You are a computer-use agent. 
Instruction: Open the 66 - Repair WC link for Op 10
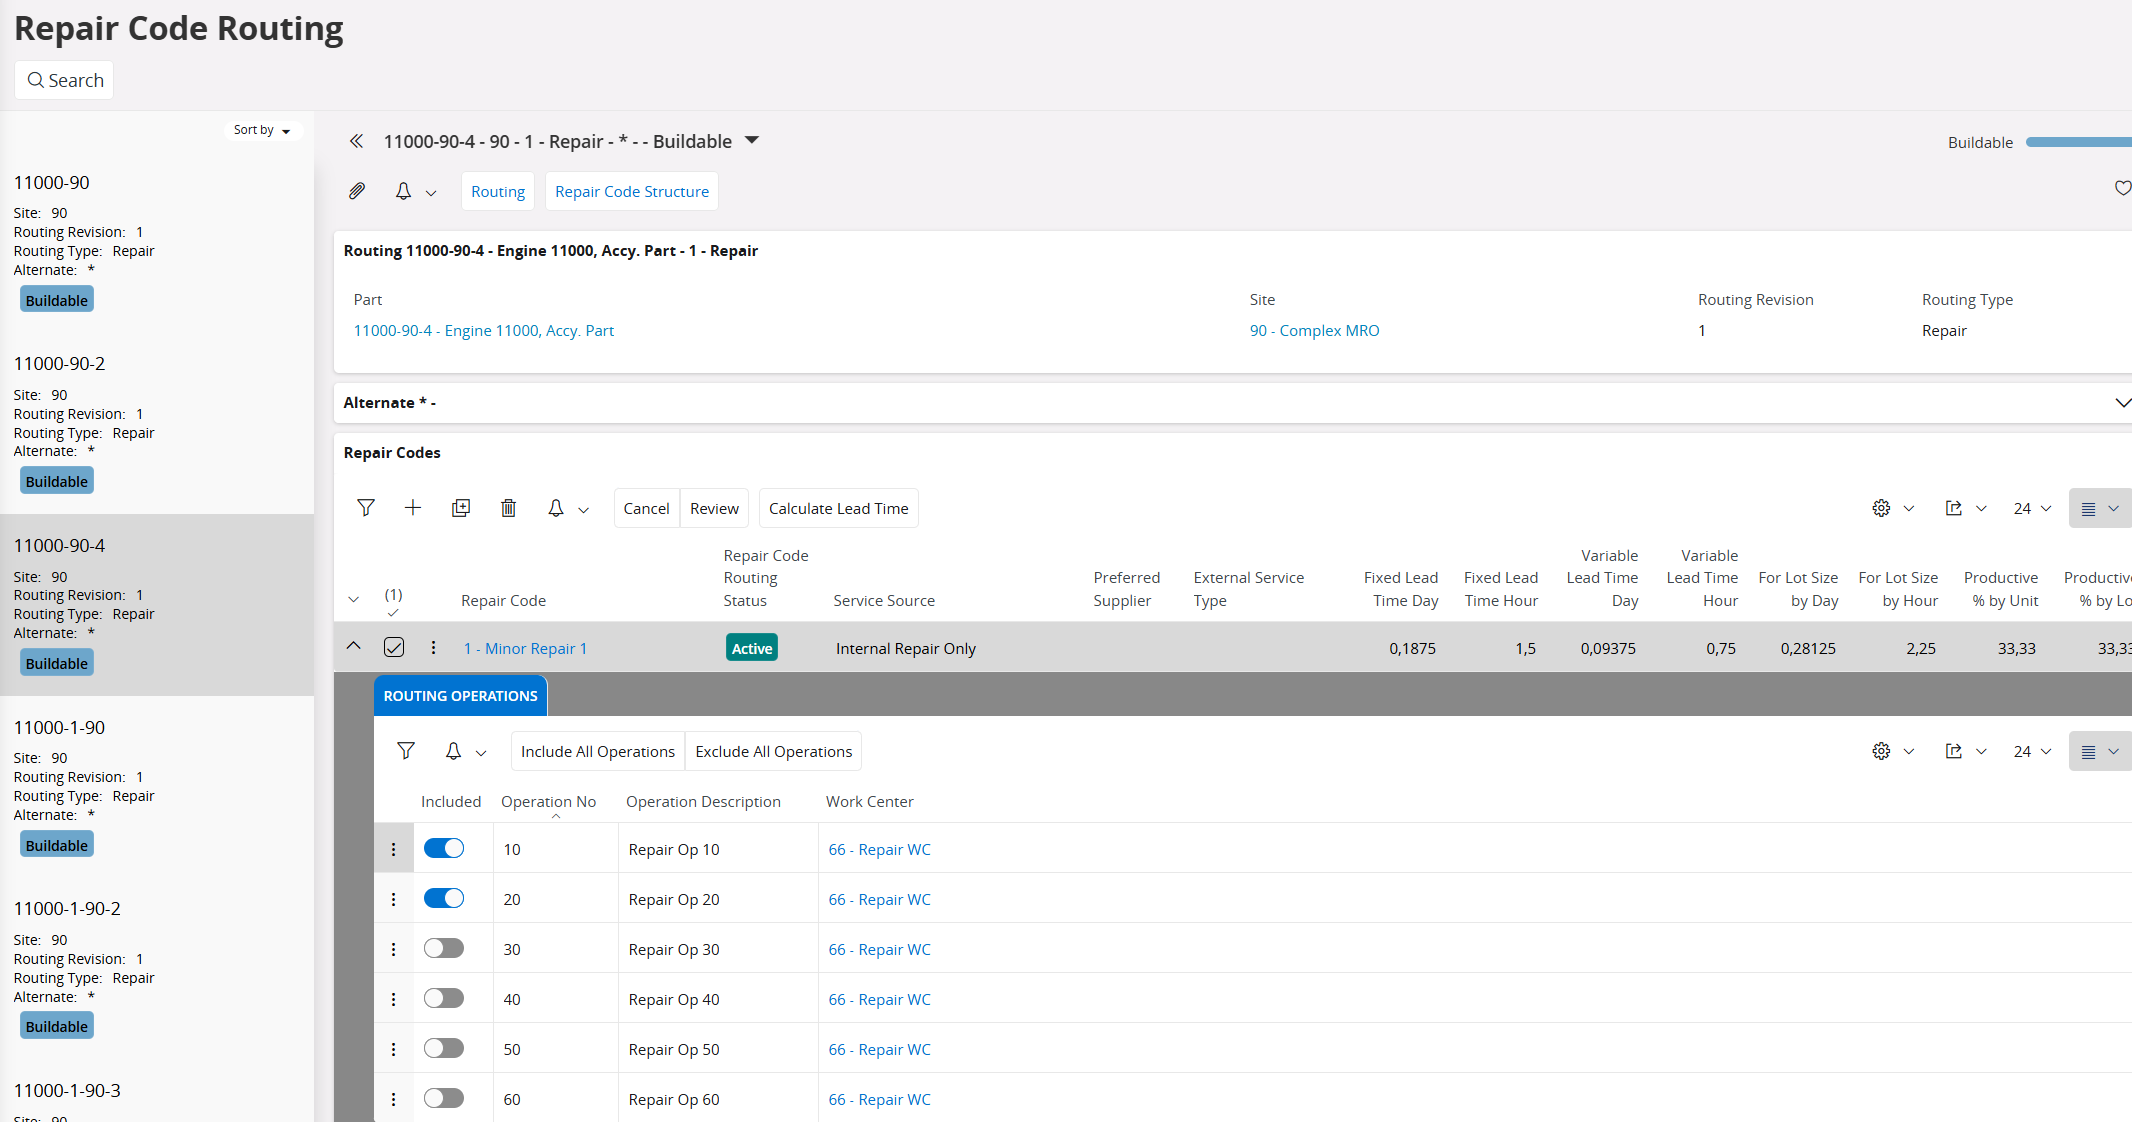[879, 849]
